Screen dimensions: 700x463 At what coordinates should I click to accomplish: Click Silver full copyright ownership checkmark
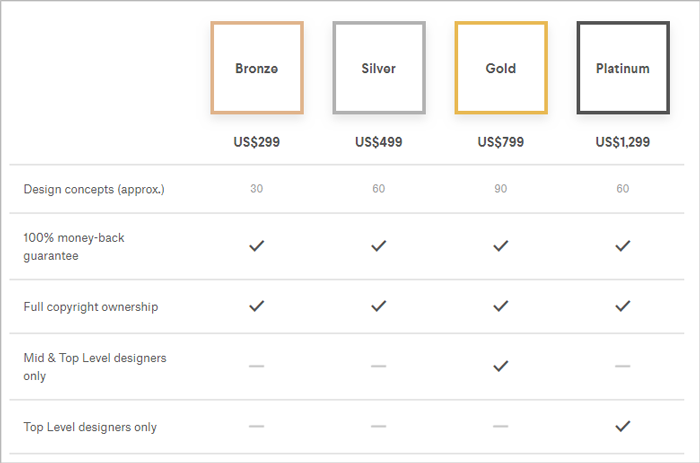[x=379, y=307]
